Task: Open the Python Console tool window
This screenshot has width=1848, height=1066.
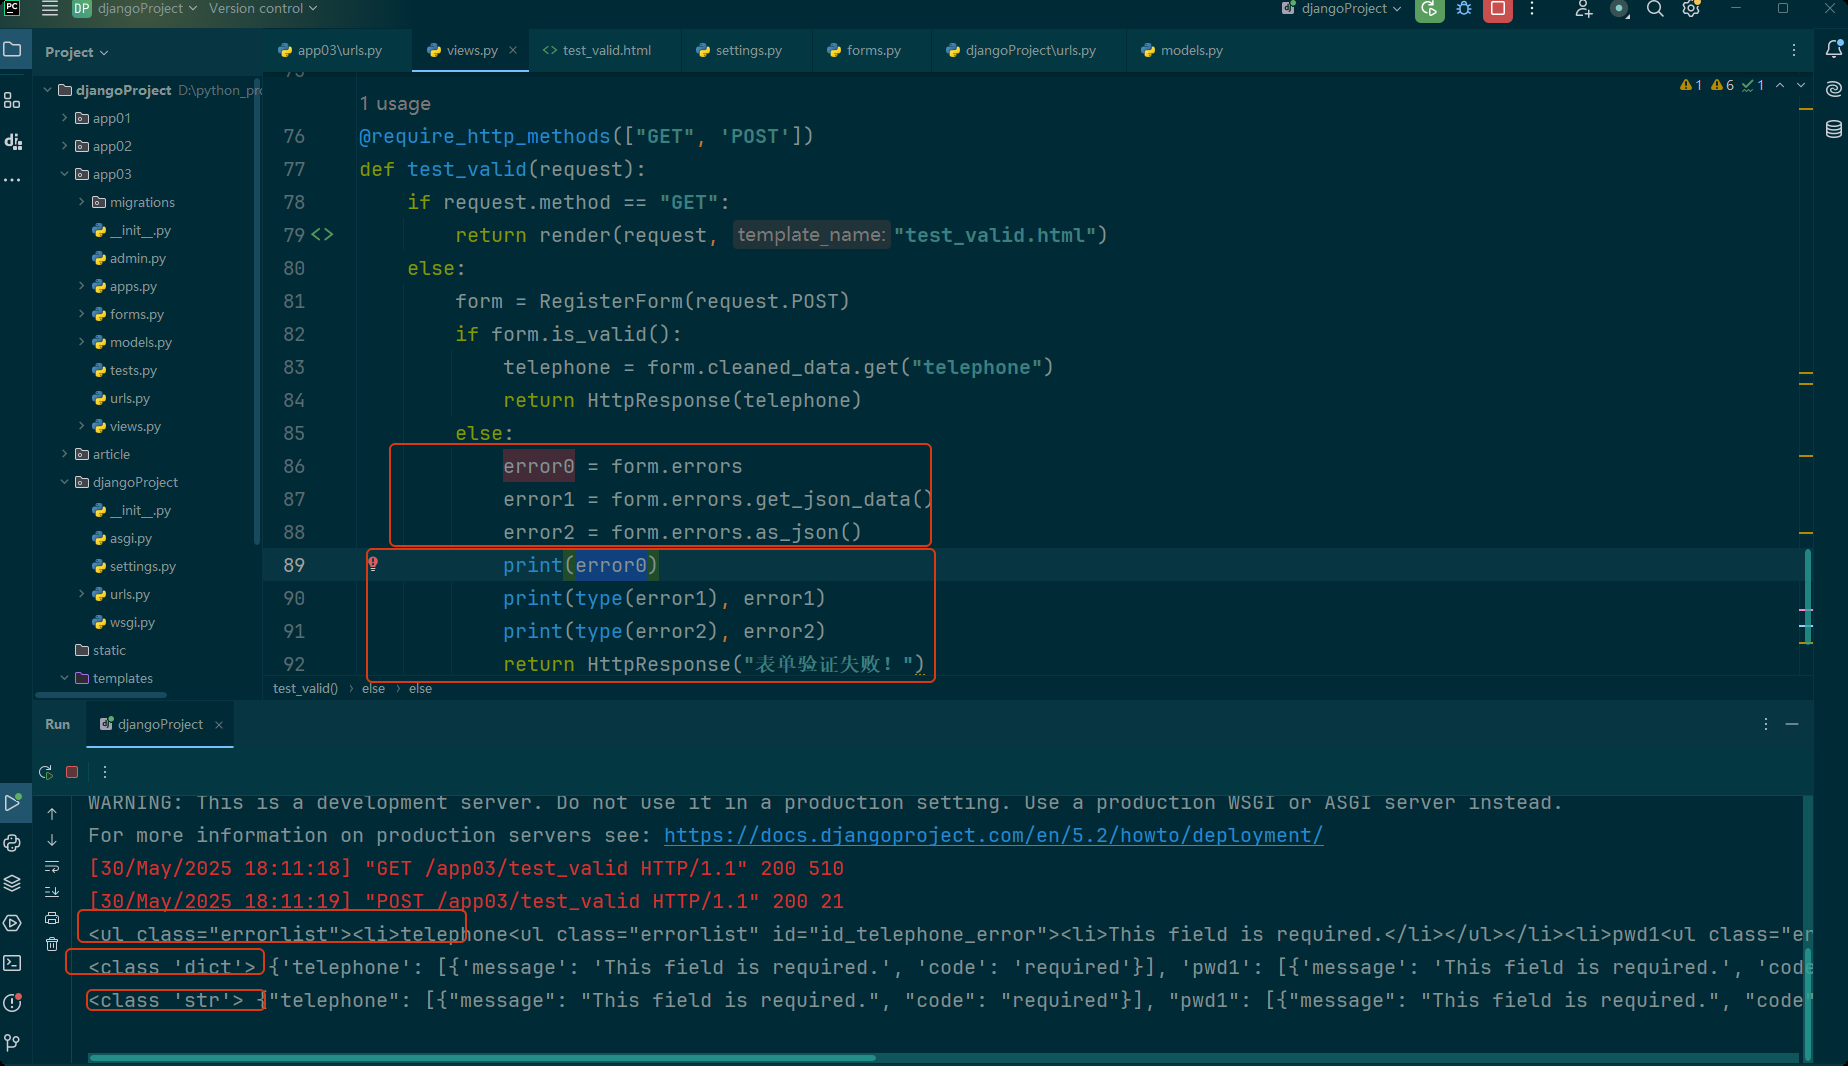Action: point(13,843)
